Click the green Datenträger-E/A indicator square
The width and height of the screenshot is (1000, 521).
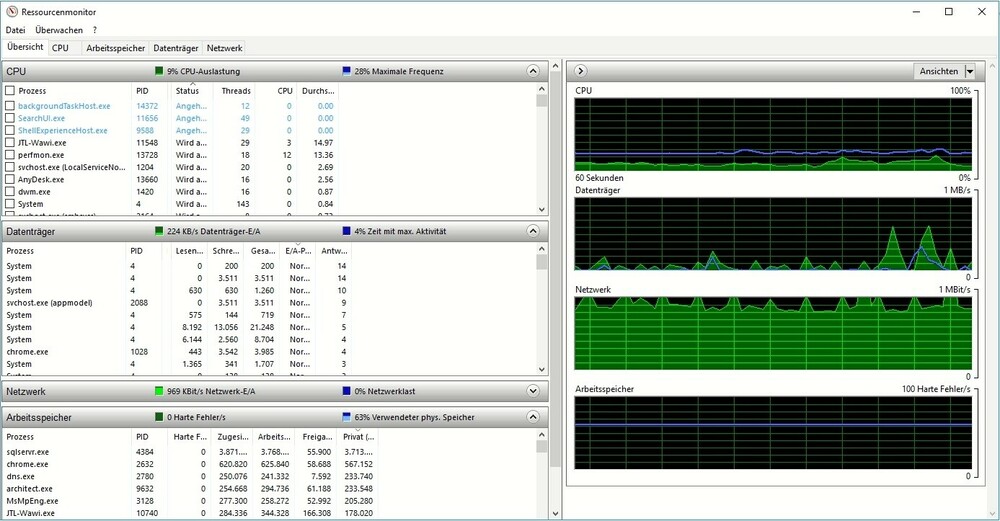tap(159, 231)
